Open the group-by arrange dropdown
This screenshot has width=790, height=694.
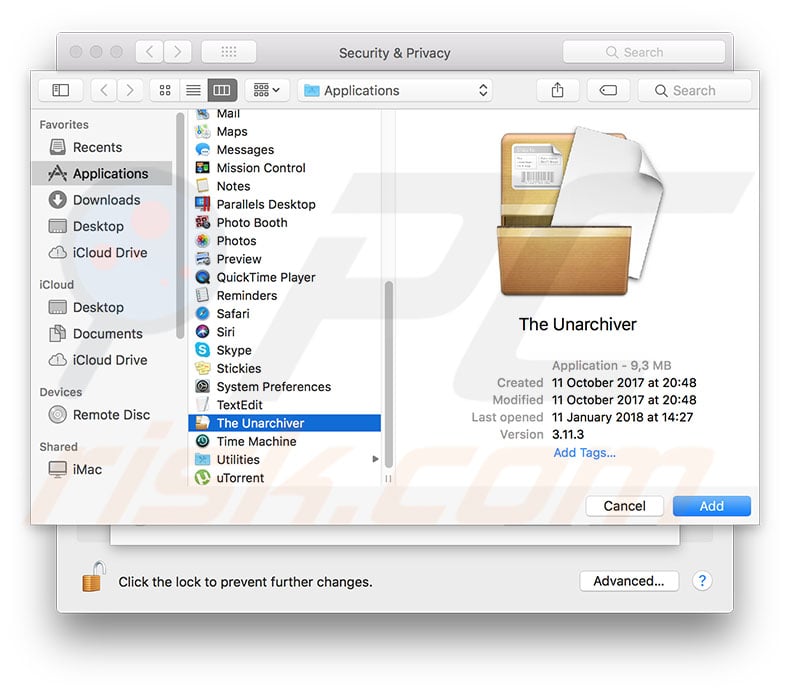(x=266, y=90)
